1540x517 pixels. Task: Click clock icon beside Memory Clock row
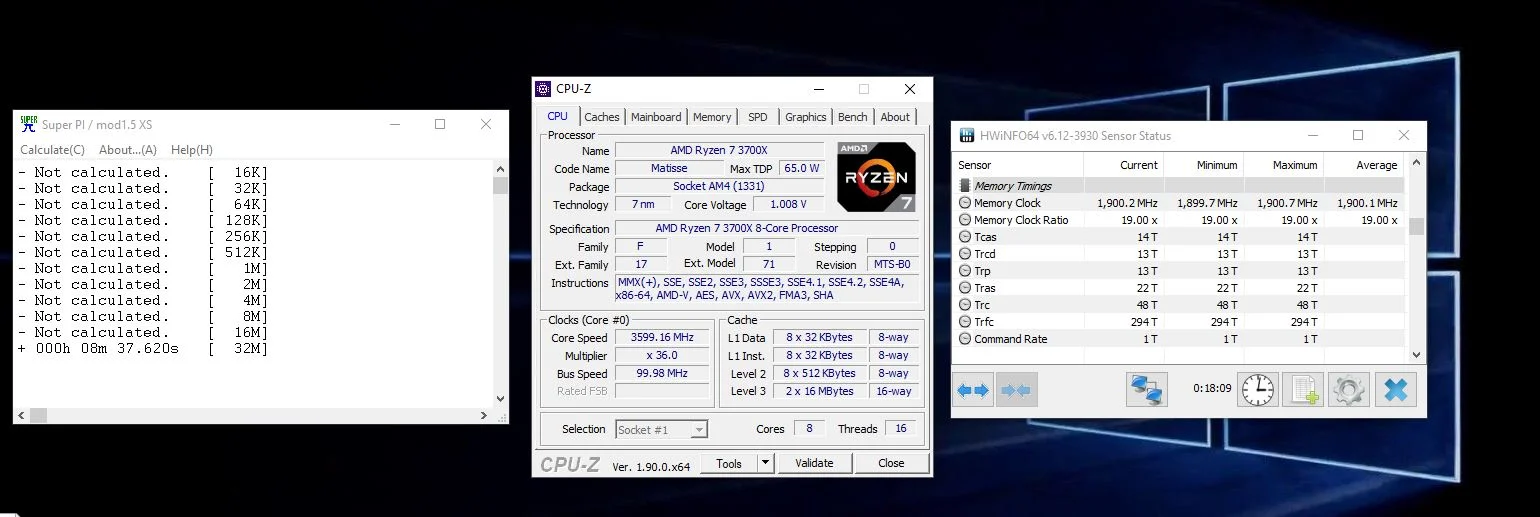pyautogui.click(x=965, y=203)
